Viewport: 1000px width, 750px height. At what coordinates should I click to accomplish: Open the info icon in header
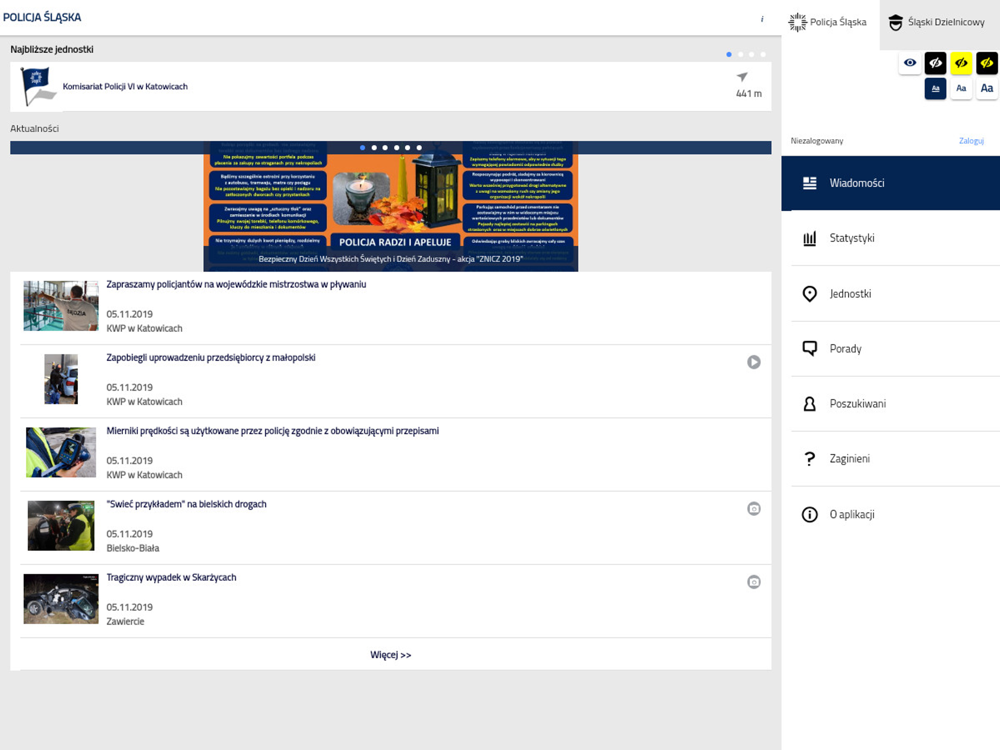761,19
